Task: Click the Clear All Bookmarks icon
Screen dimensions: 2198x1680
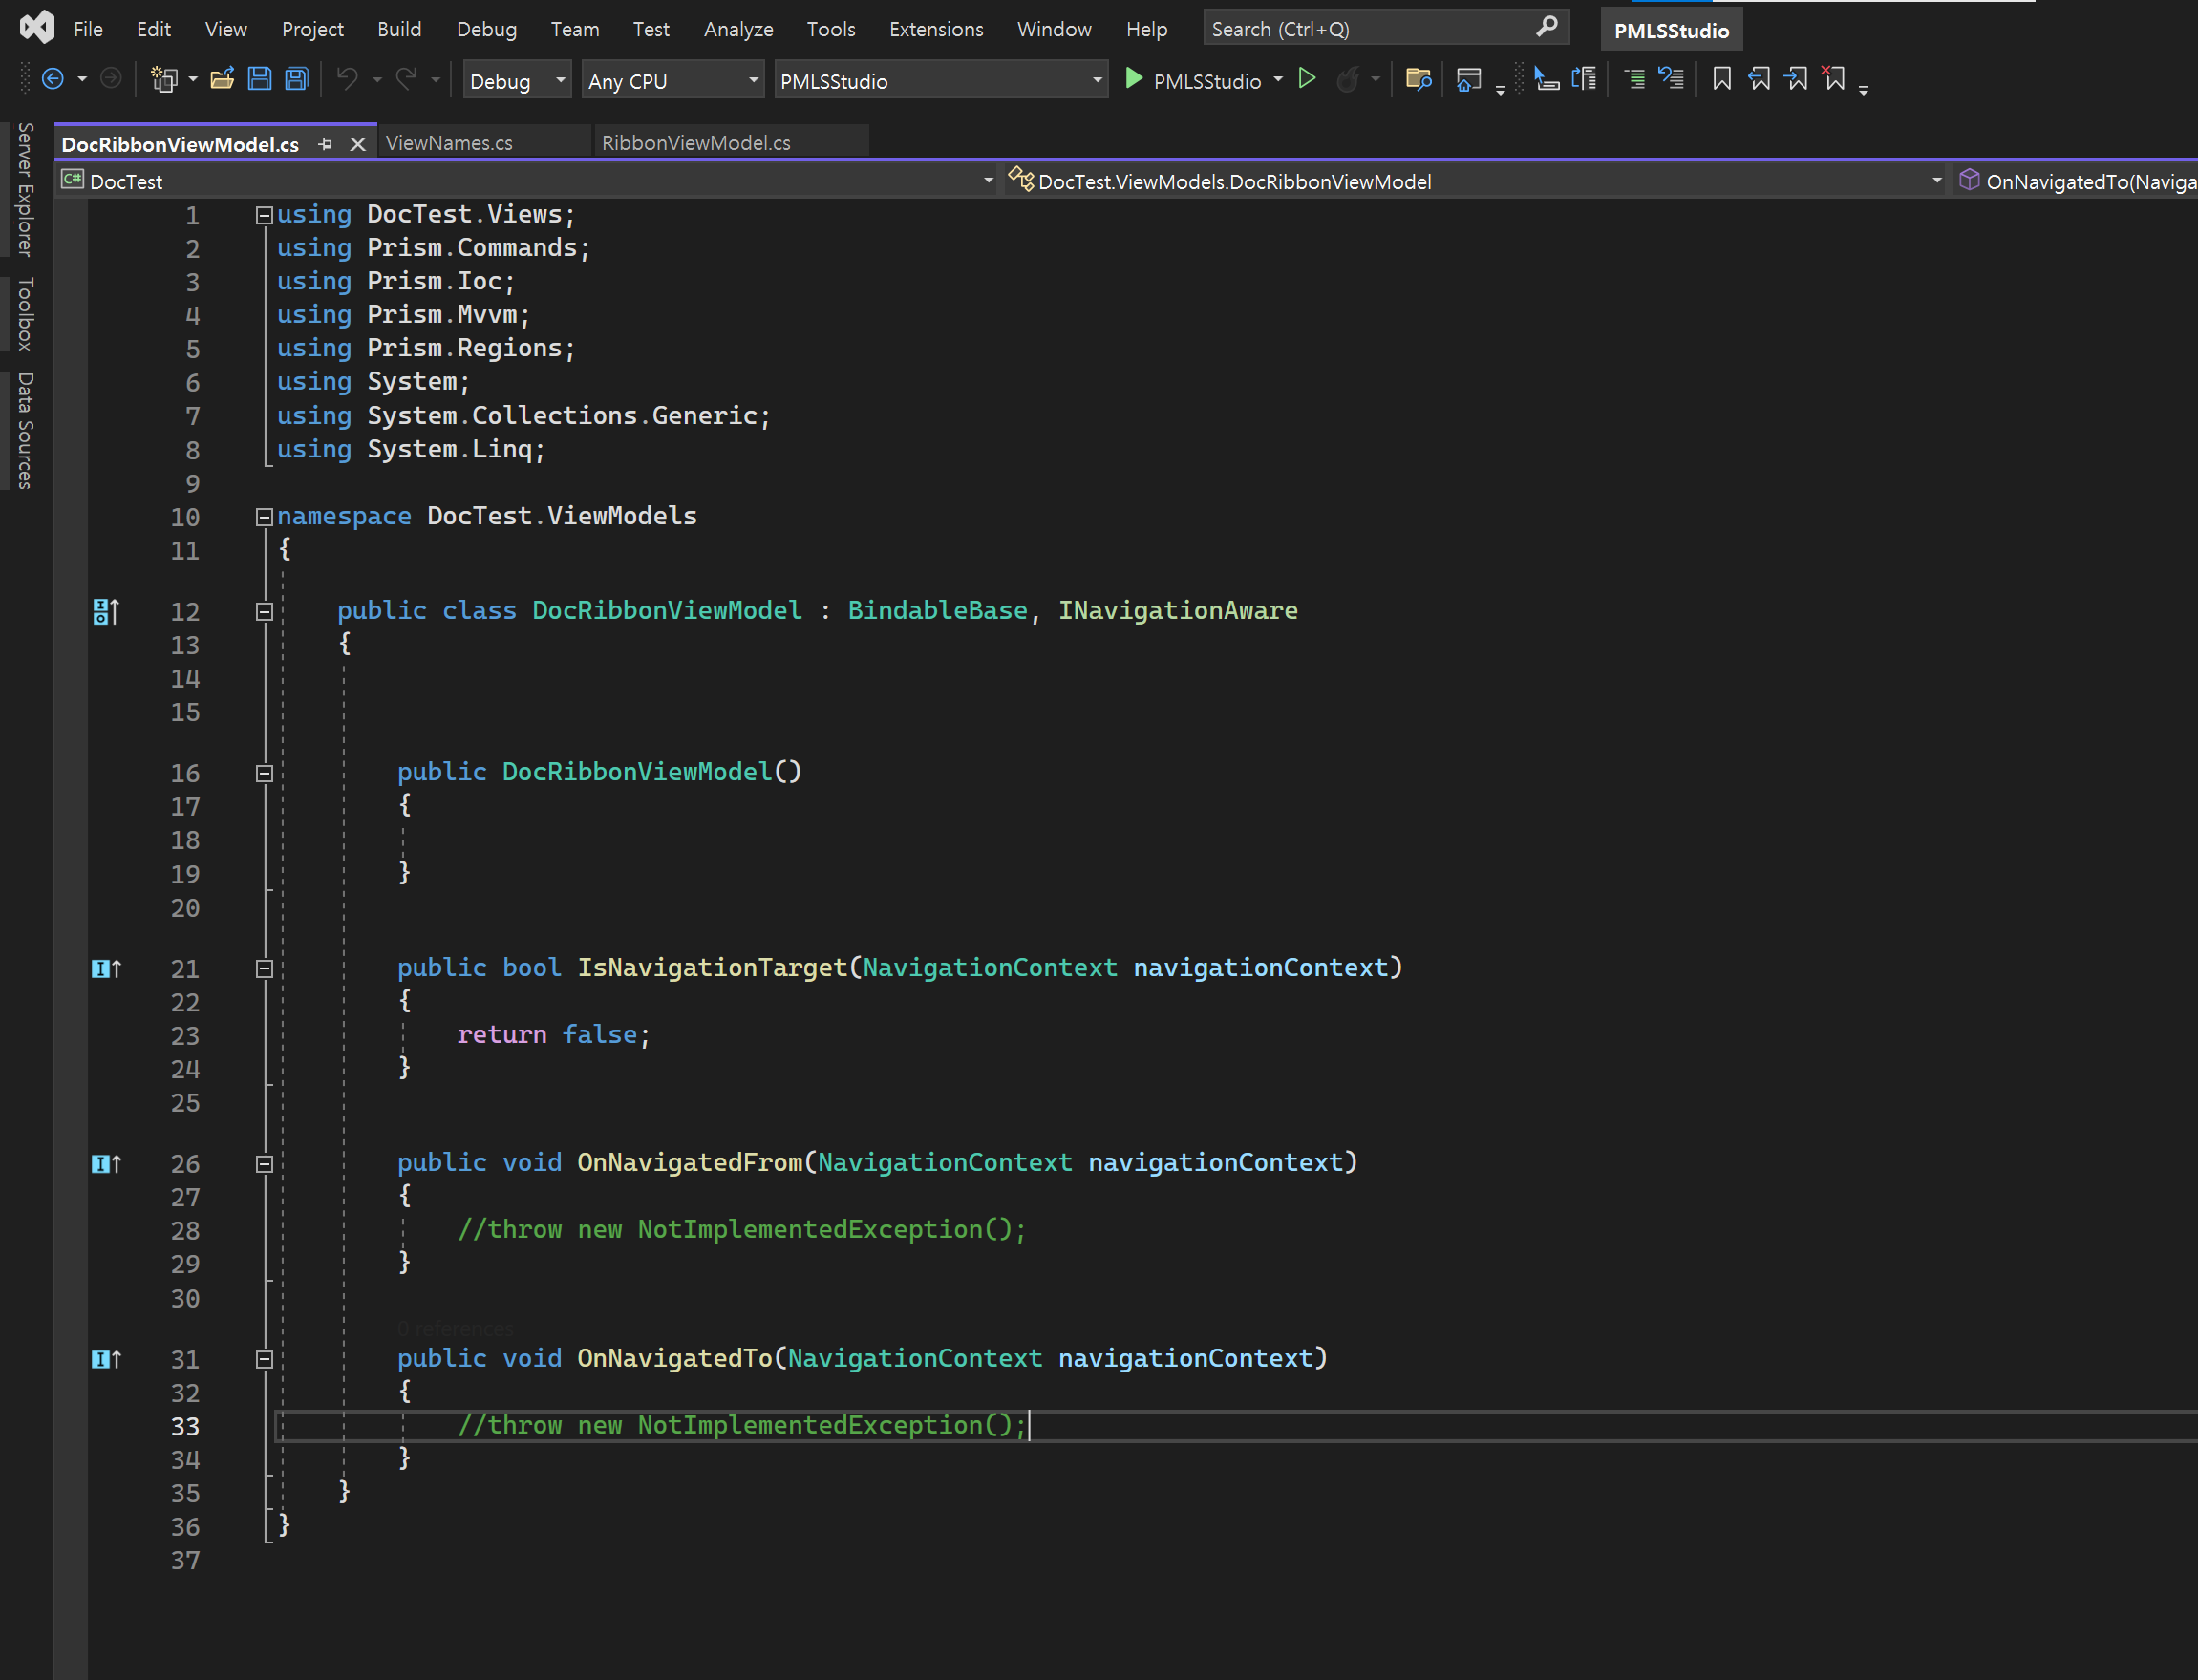Action: pos(1833,79)
